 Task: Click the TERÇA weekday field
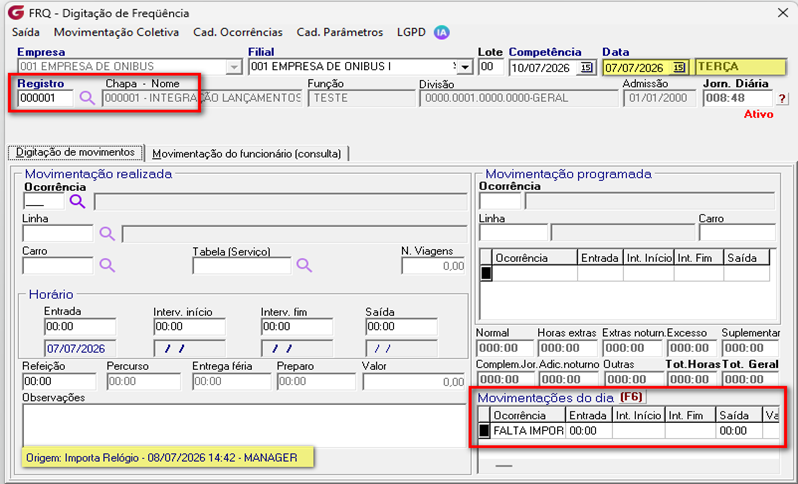[x=740, y=67]
